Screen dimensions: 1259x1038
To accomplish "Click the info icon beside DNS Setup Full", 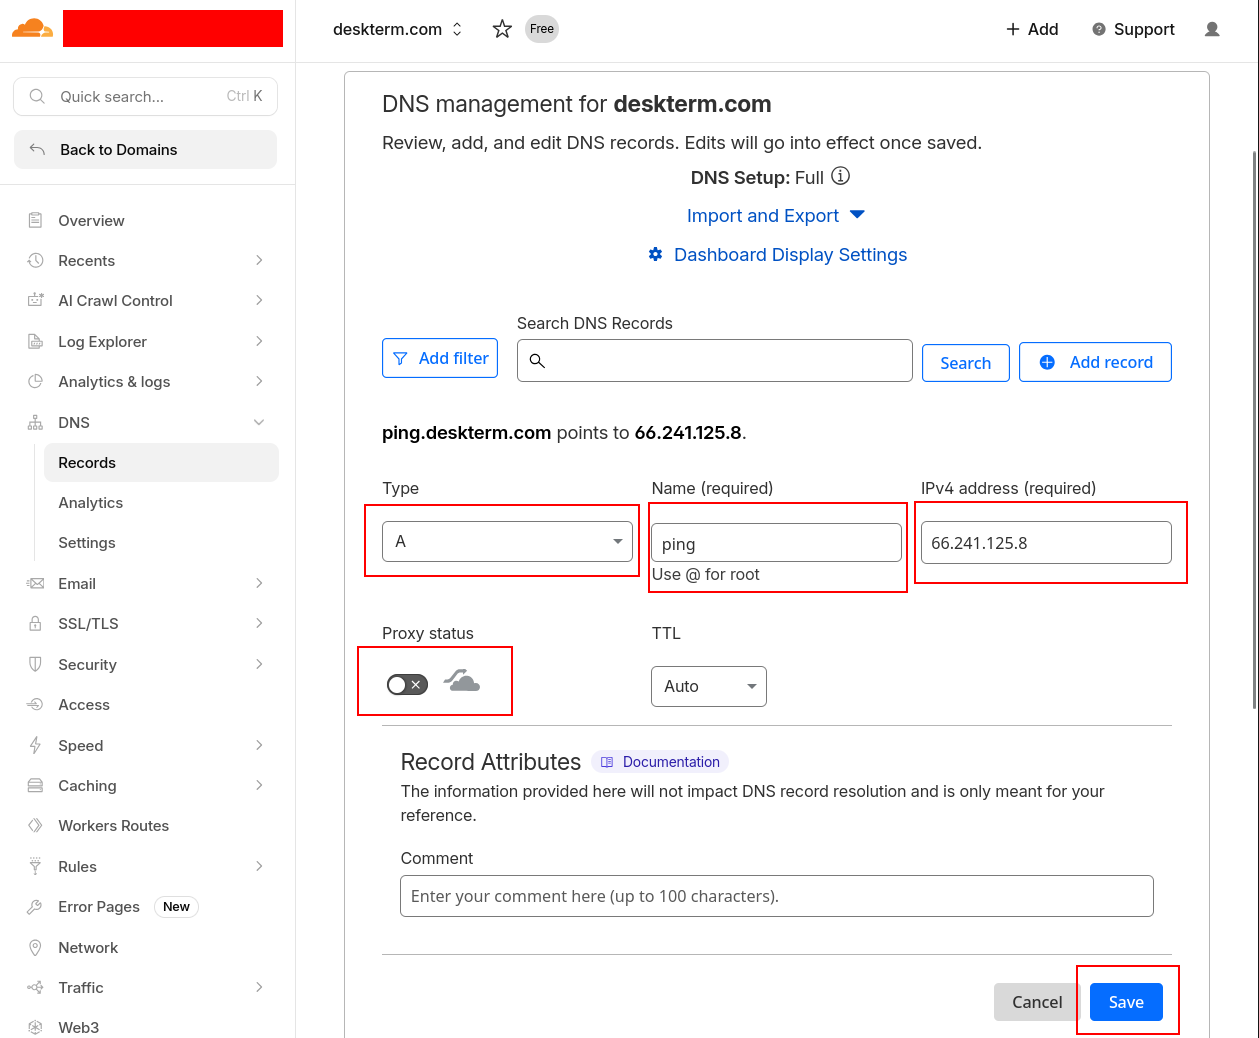I will coord(840,177).
